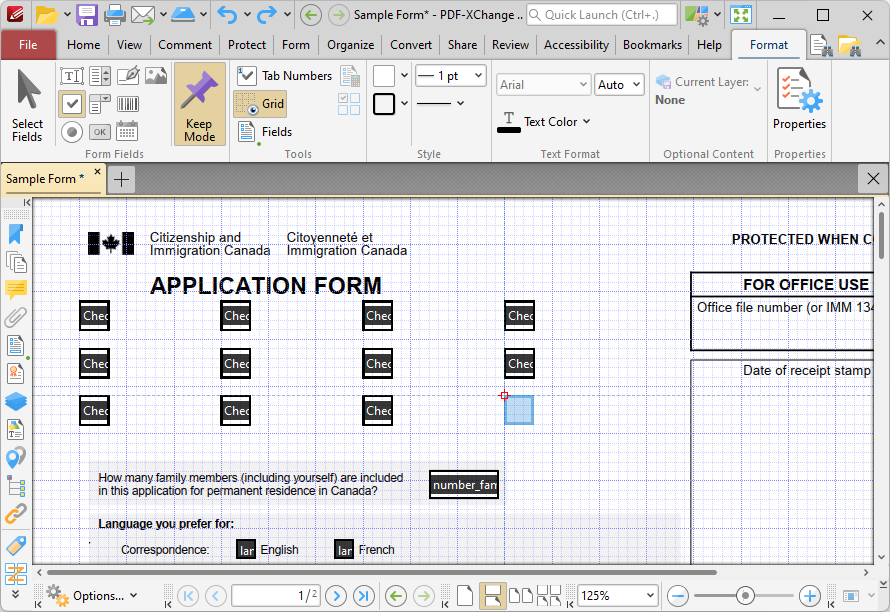Click the zoom in plus button
Image resolution: width=890 pixels, height=612 pixels.
pyautogui.click(x=810, y=596)
